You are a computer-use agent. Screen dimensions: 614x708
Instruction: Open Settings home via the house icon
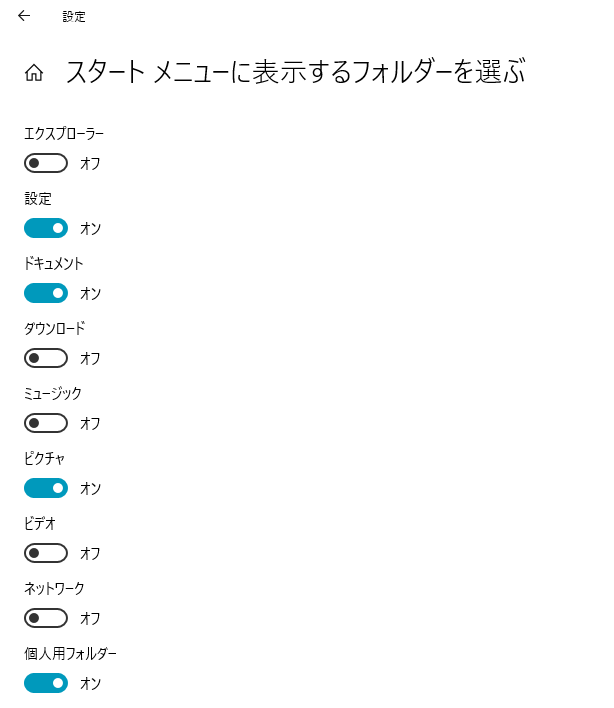click(x=34, y=73)
